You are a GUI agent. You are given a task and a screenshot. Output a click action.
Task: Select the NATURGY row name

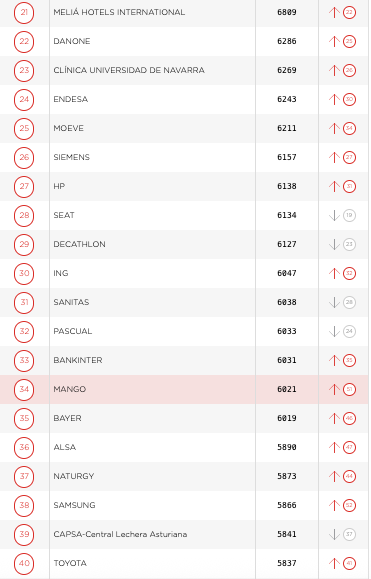coord(74,476)
